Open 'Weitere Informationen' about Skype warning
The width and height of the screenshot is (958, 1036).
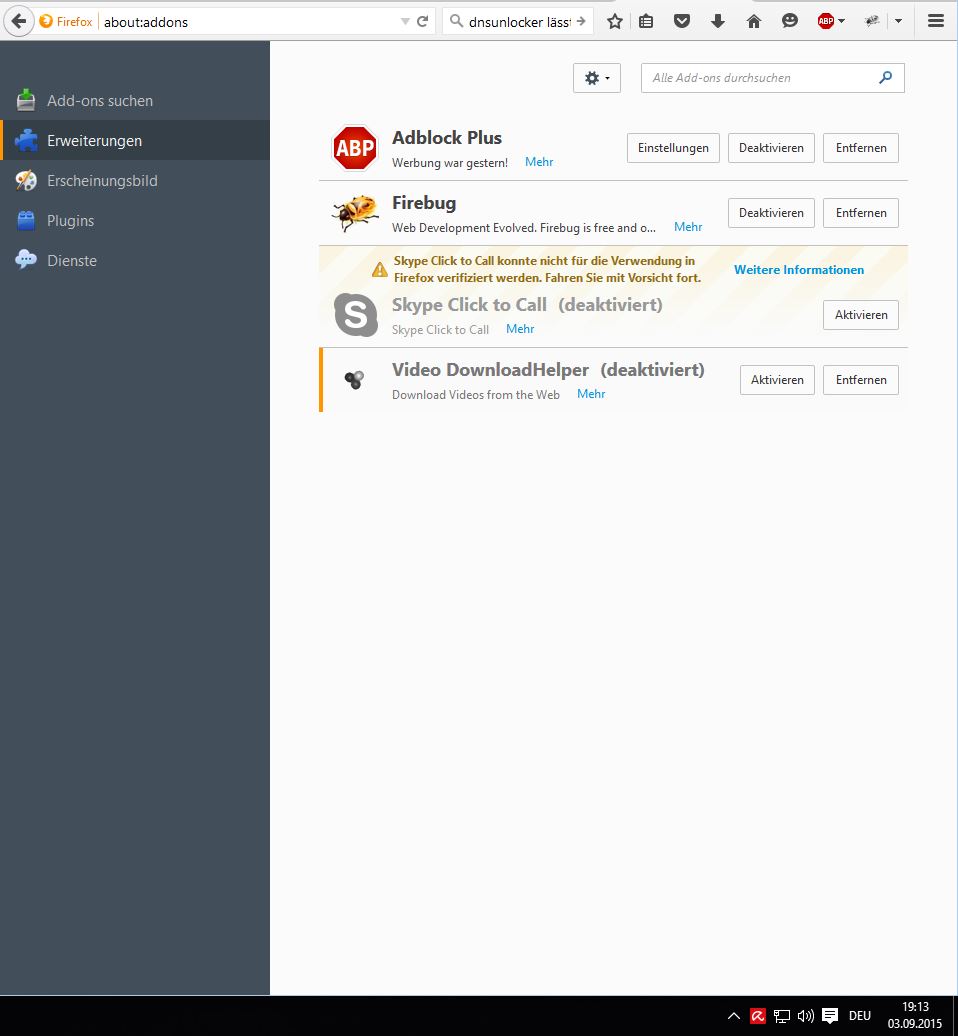pyautogui.click(x=799, y=270)
